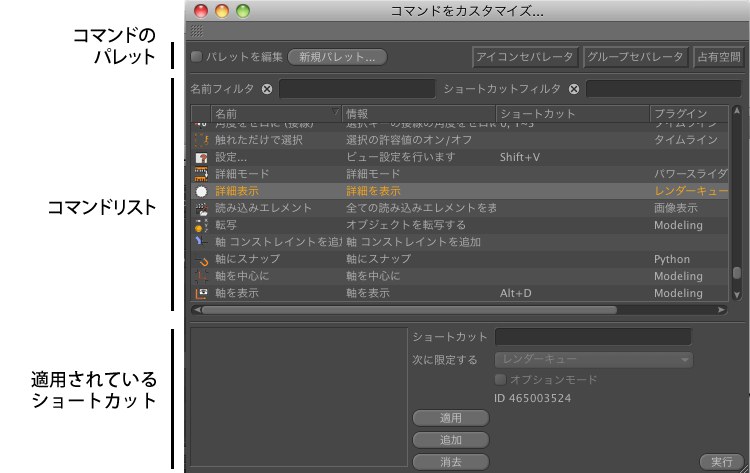
Task: Clear the ショートカットフィルタ with its X icon
Action: click(x=574, y=89)
